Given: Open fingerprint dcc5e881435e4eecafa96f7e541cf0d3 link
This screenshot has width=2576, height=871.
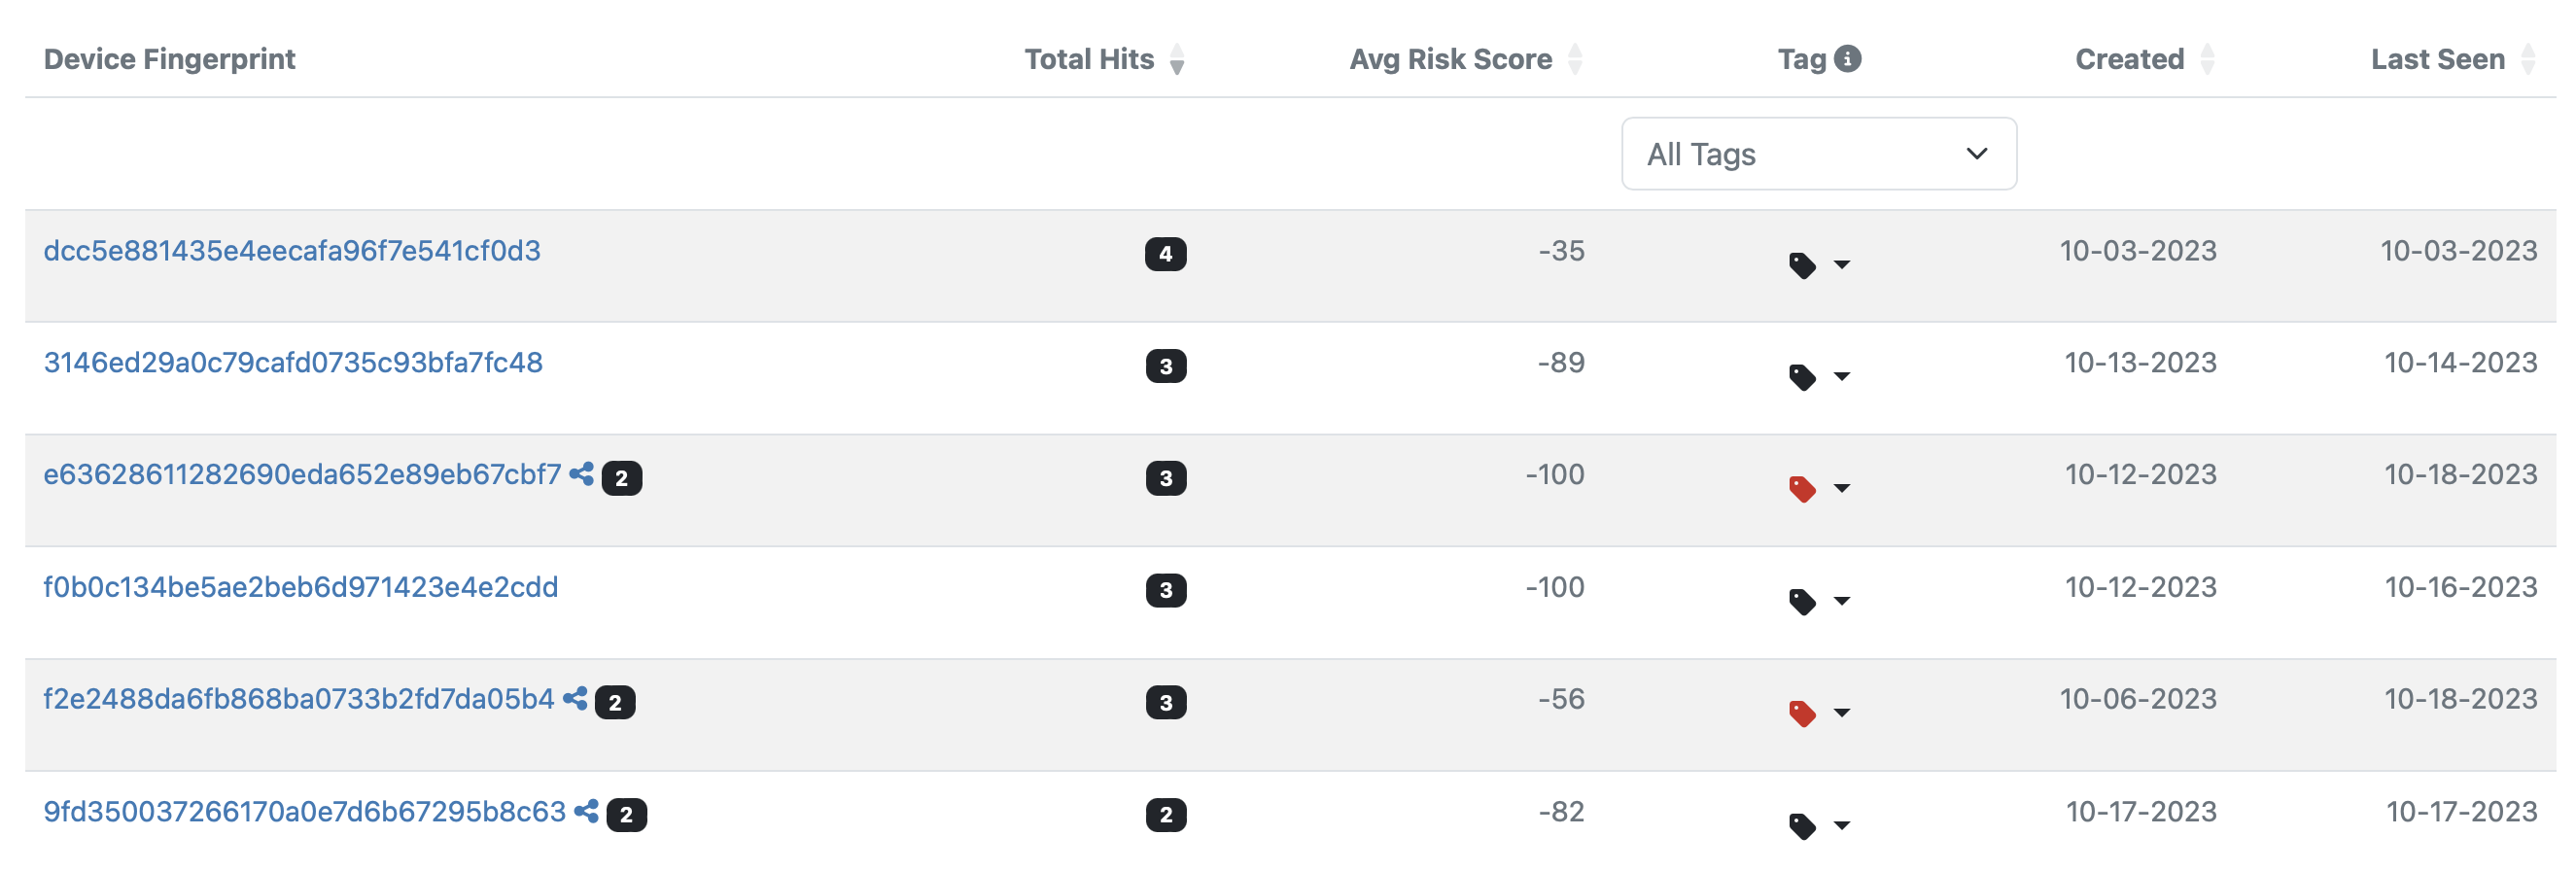Looking at the screenshot, I should pos(292,251).
